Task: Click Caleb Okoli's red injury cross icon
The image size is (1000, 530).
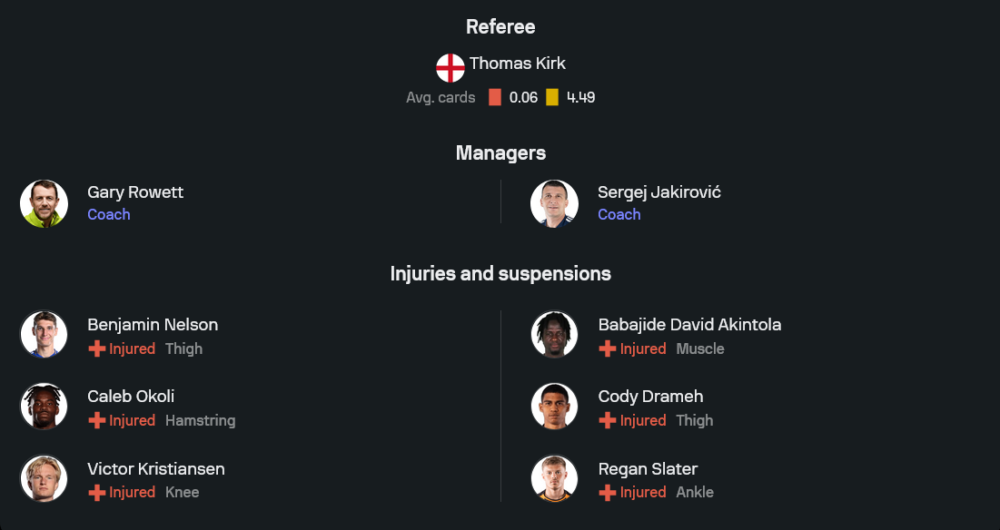Action: [97, 421]
